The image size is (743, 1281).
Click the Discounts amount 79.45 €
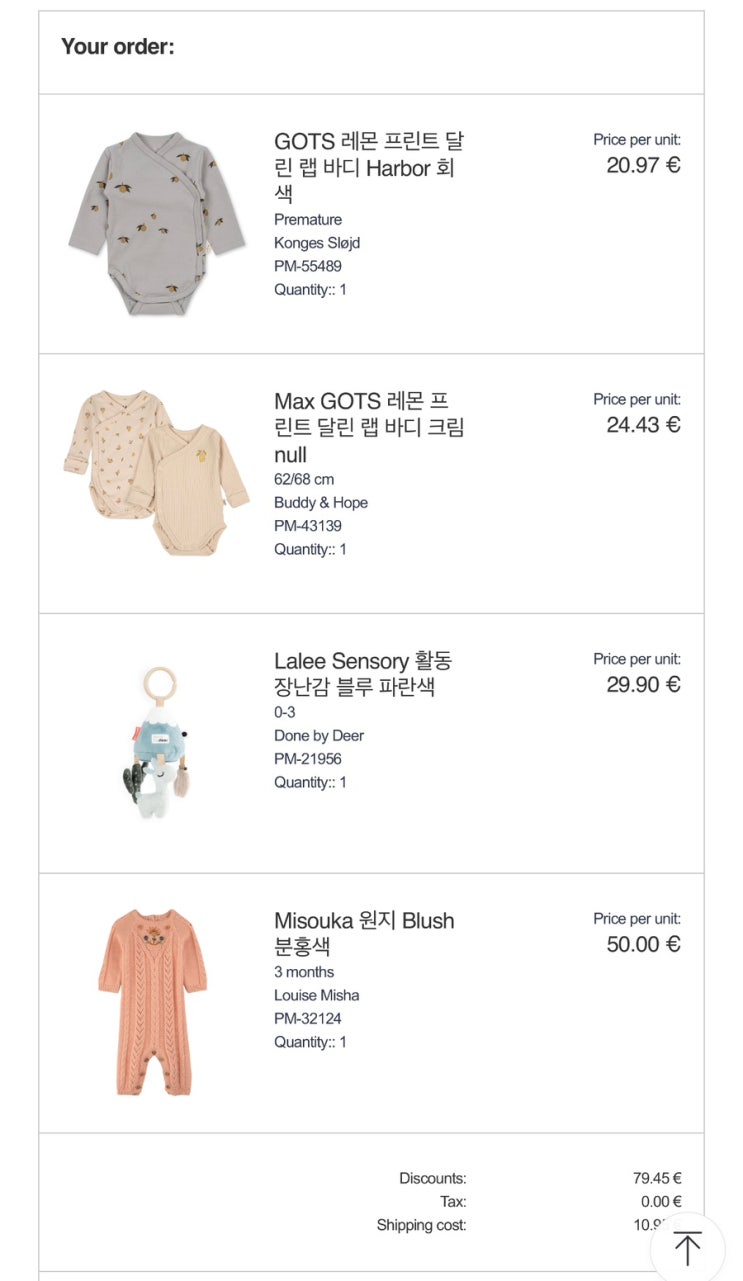tap(657, 1179)
